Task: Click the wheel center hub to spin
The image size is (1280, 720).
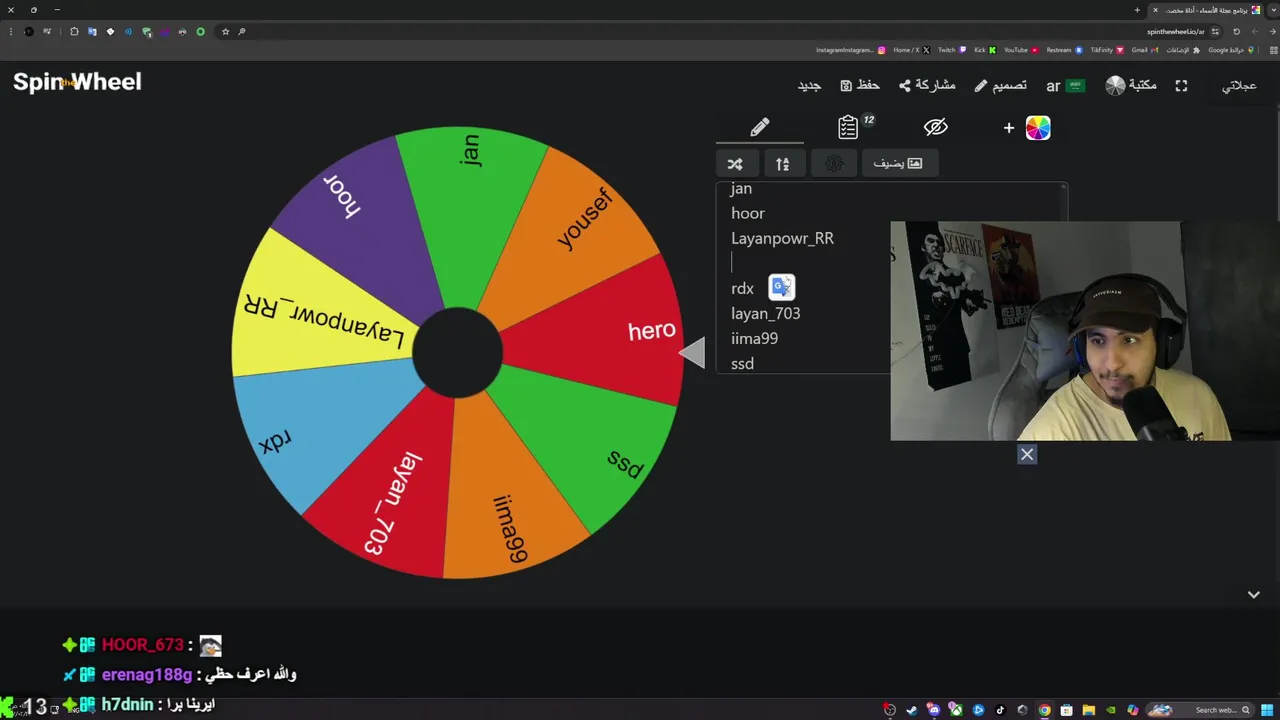Action: tap(457, 352)
